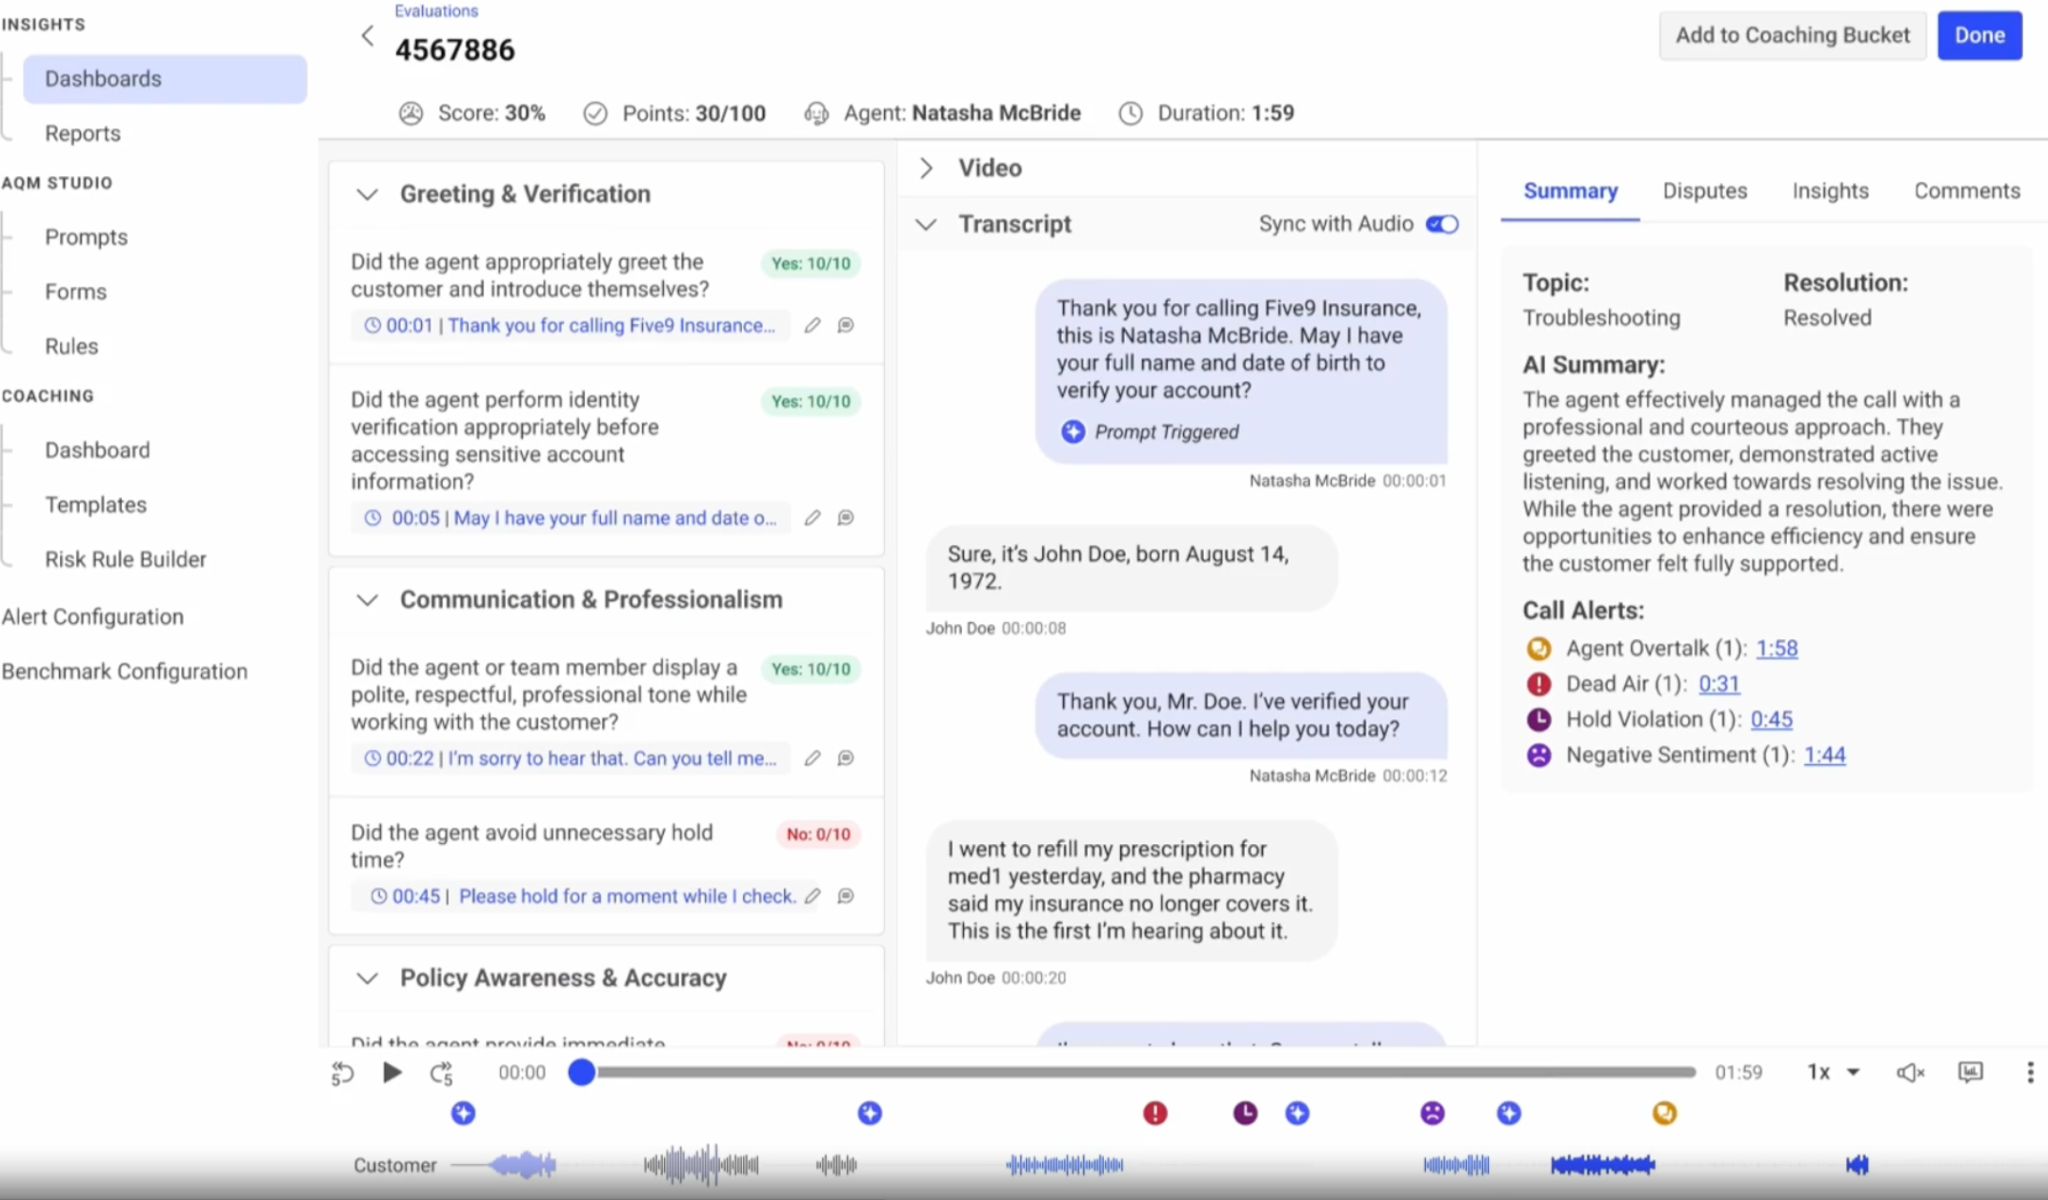The image size is (2048, 1200).
Task: Click the back arrow beside evaluation 4567886
Action: [x=367, y=36]
